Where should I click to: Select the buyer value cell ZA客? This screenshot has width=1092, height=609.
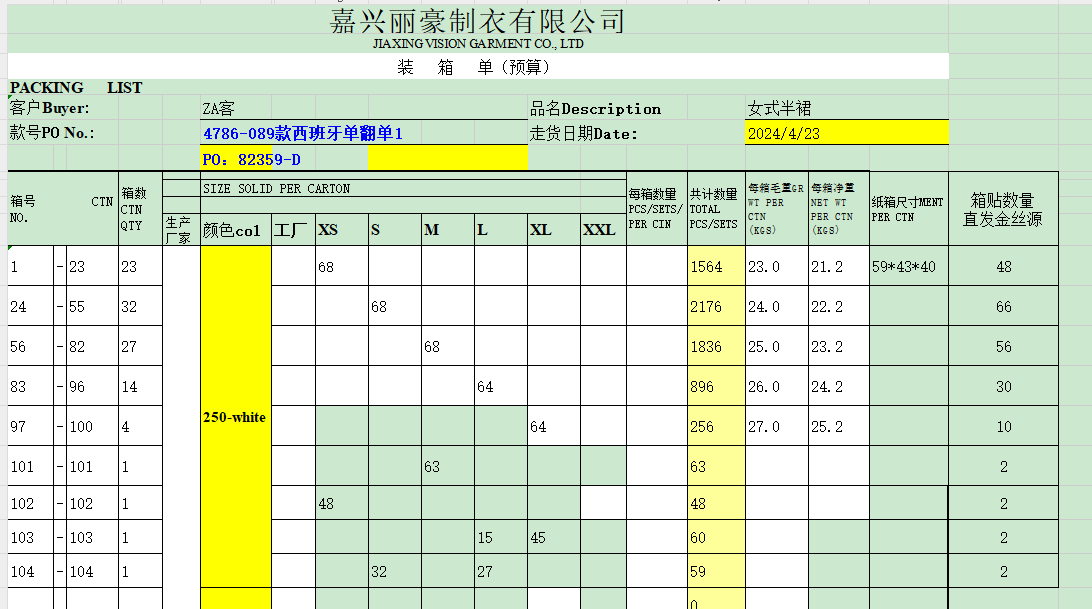pyautogui.click(x=220, y=109)
